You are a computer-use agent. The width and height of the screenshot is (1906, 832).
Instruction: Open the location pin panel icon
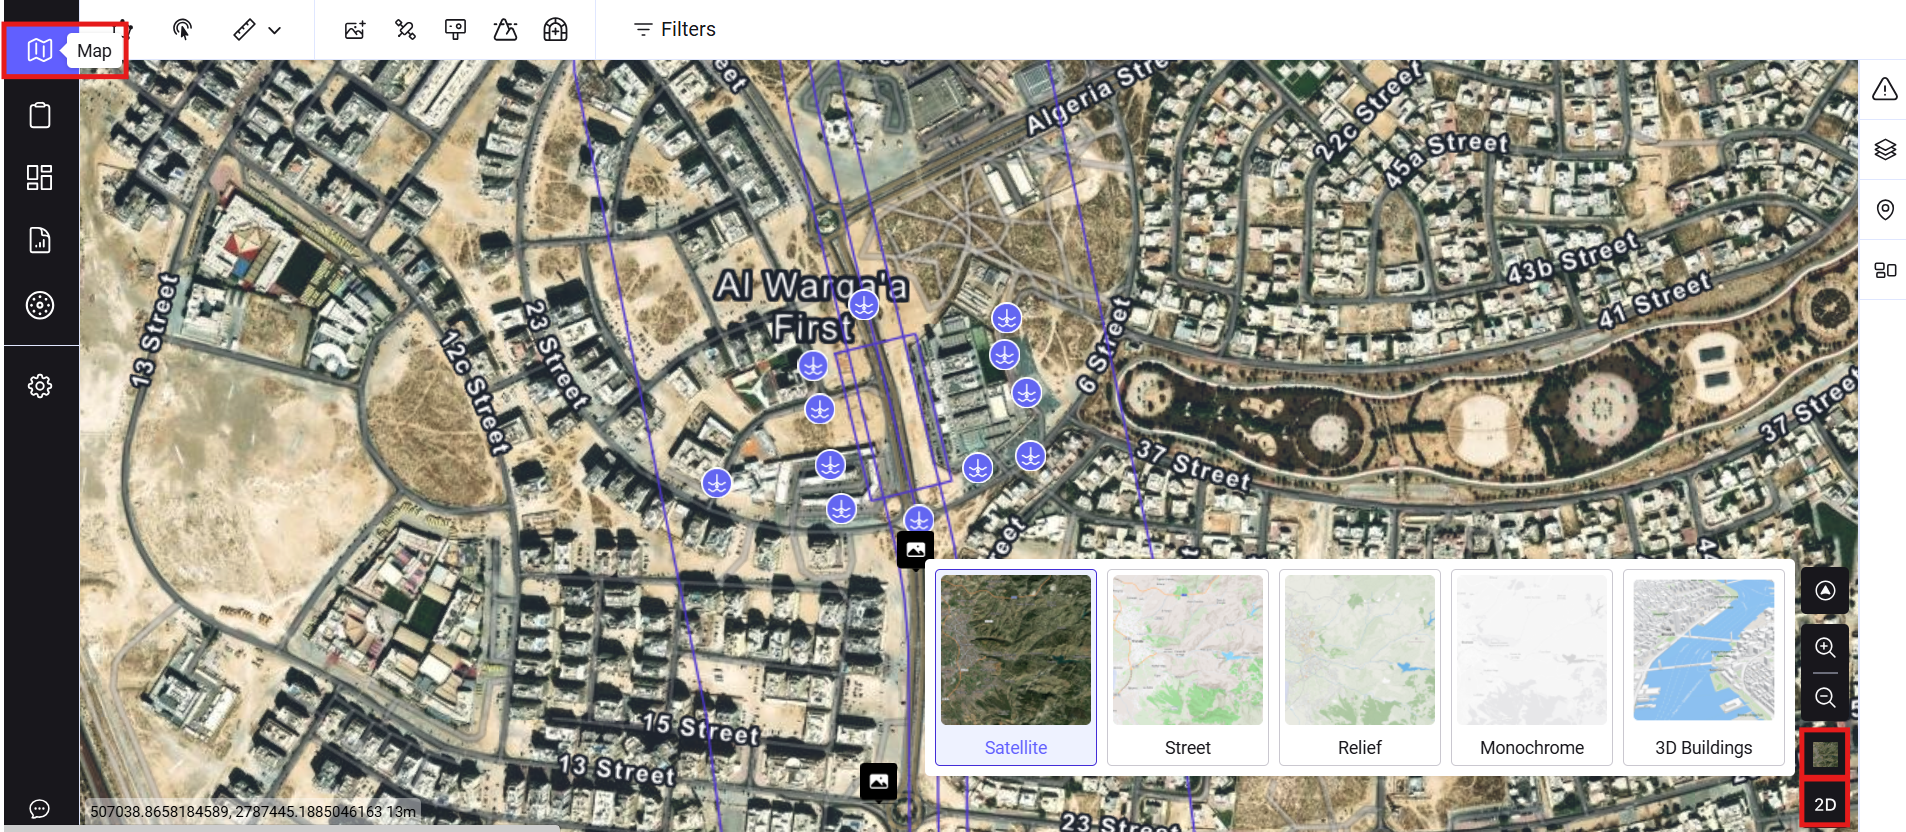coord(1885,209)
